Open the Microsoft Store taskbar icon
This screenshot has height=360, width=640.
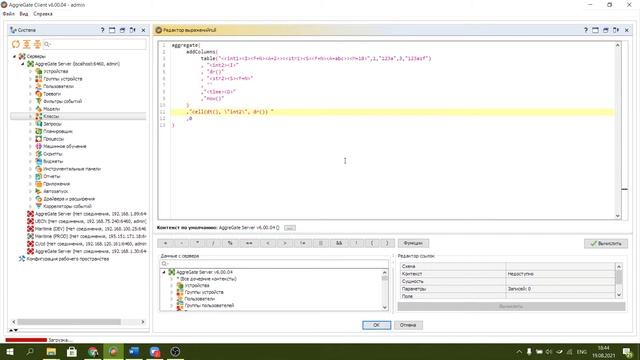click(72, 351)
